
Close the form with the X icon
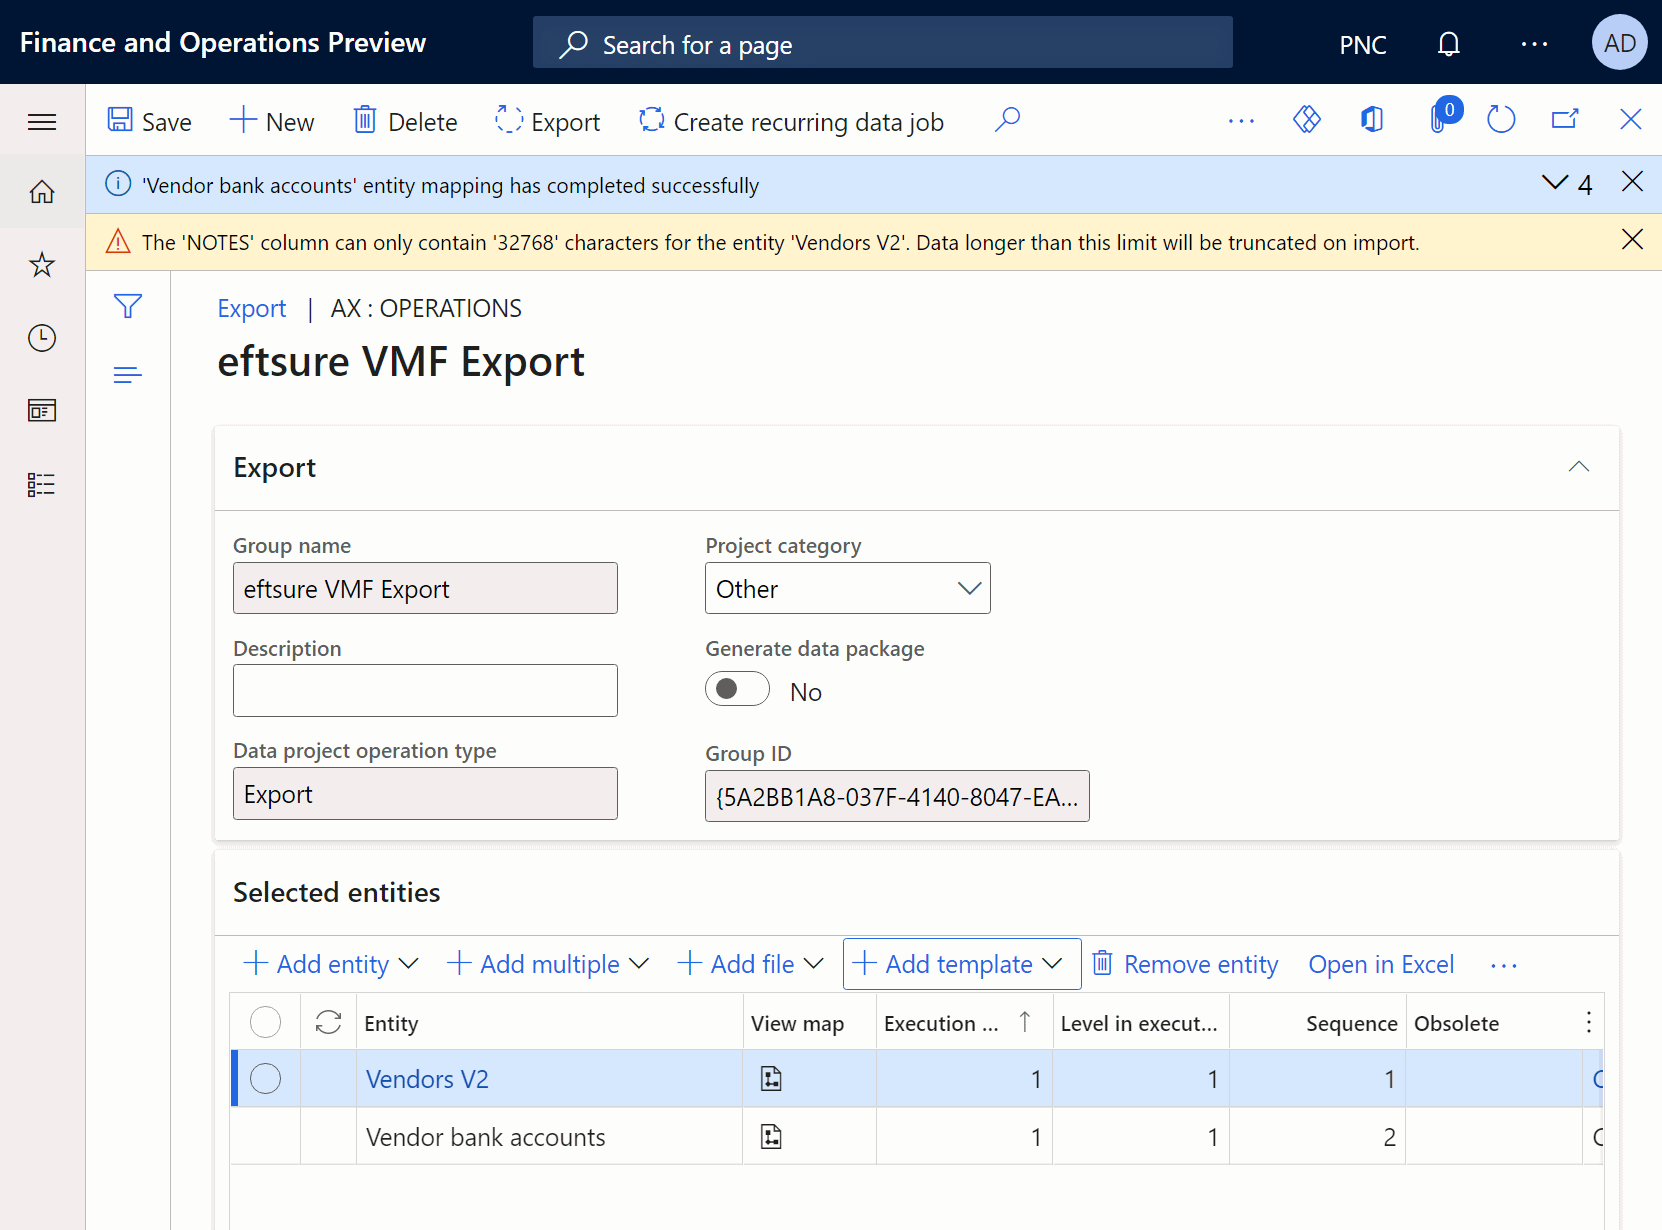[x=1631, y=120]
